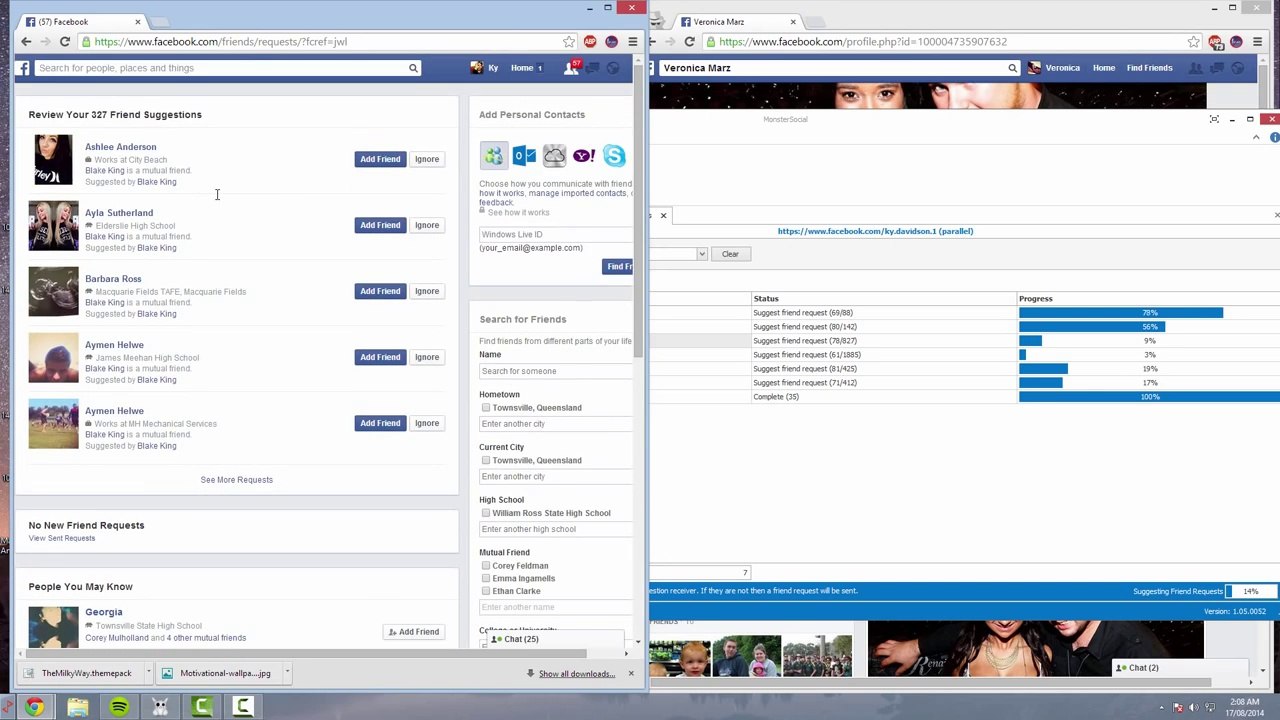Click the hometown Enter another city field

point(556,424)
